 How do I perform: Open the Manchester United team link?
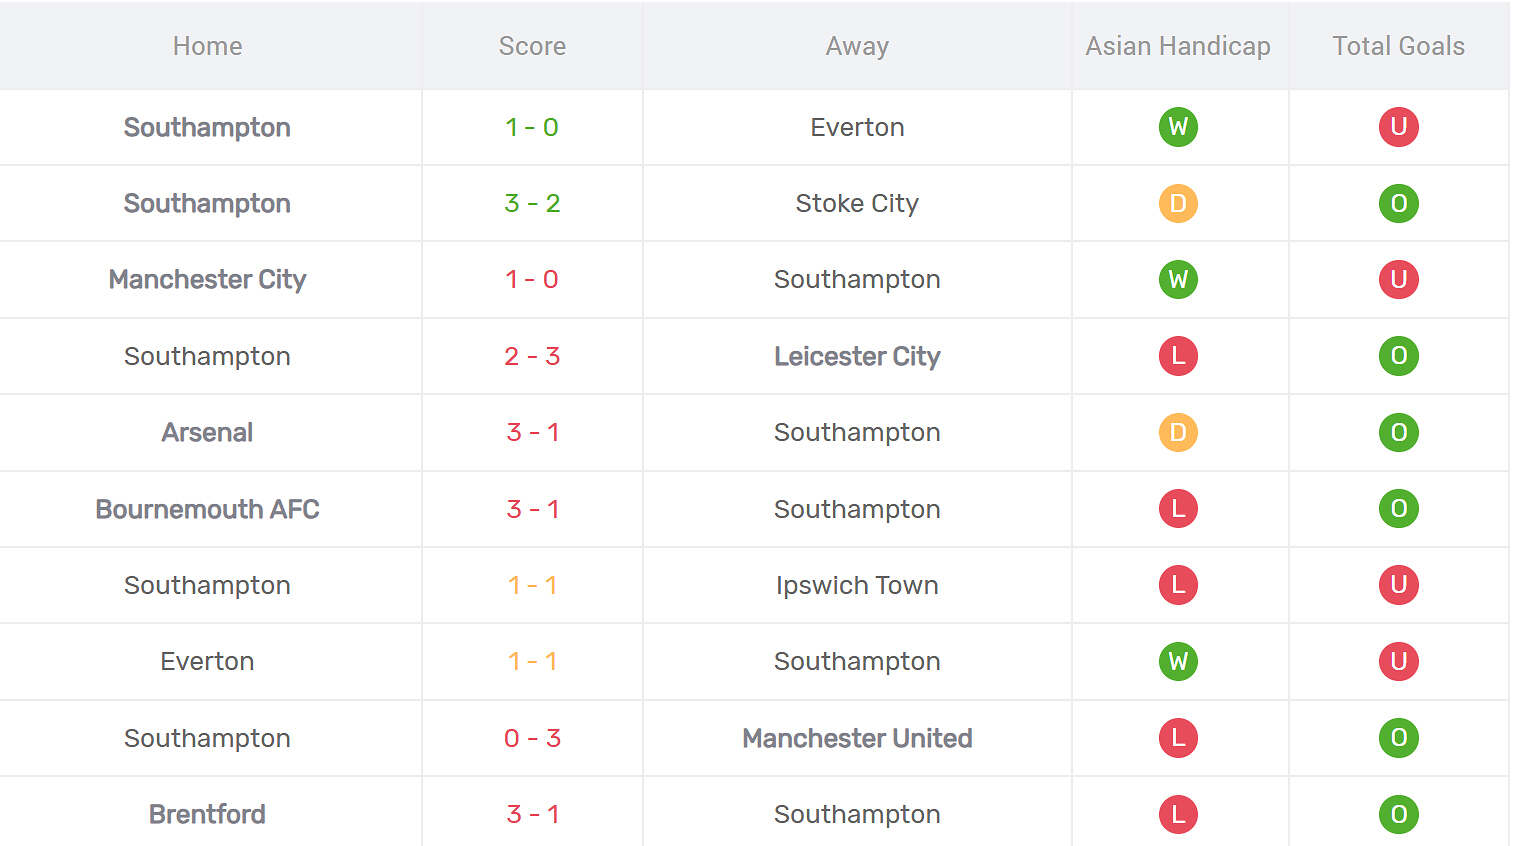857,738
